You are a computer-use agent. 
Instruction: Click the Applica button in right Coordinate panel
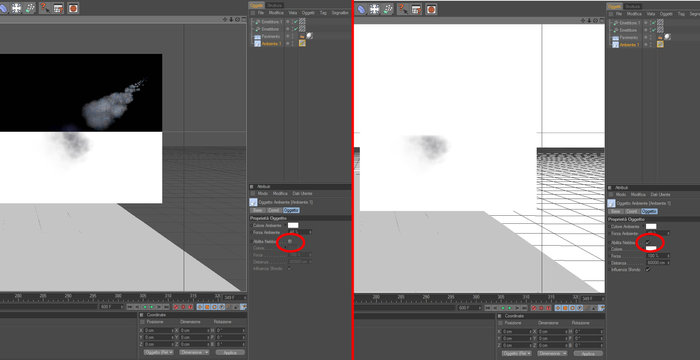pos(588,353)
